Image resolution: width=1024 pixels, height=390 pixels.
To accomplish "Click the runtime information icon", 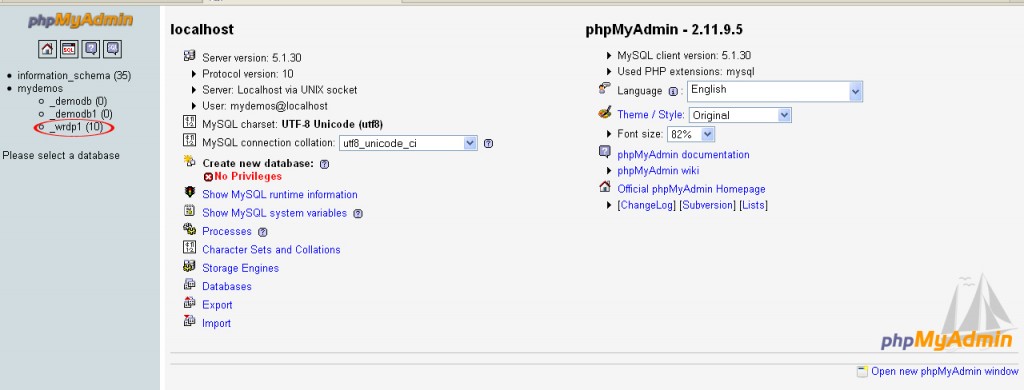I will (x=189, y=192).
